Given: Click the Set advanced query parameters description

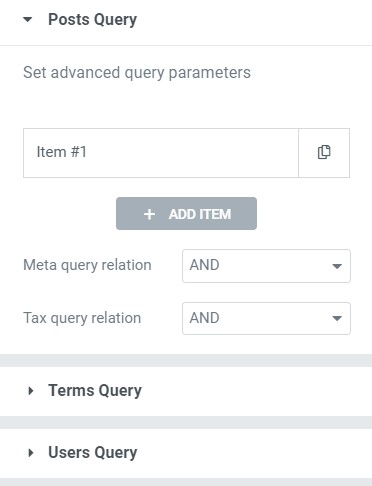Looking at the screenshot, I should pos(137,73).
